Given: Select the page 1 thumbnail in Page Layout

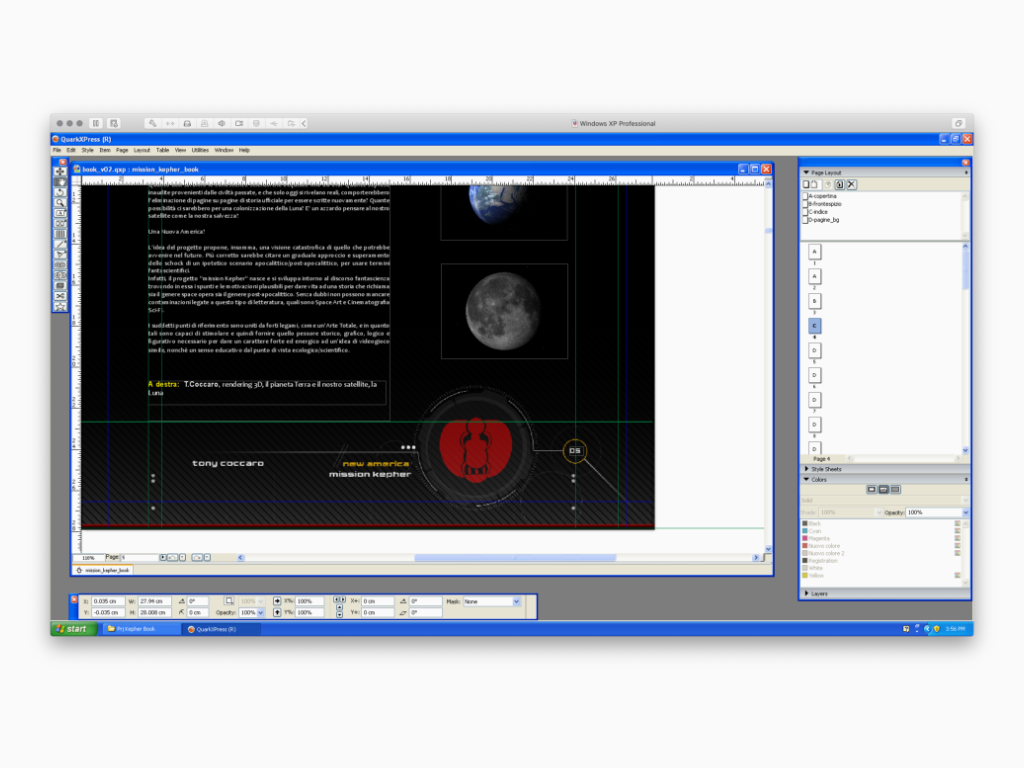Looking at the screenshot, I should [x=814, y=252].
